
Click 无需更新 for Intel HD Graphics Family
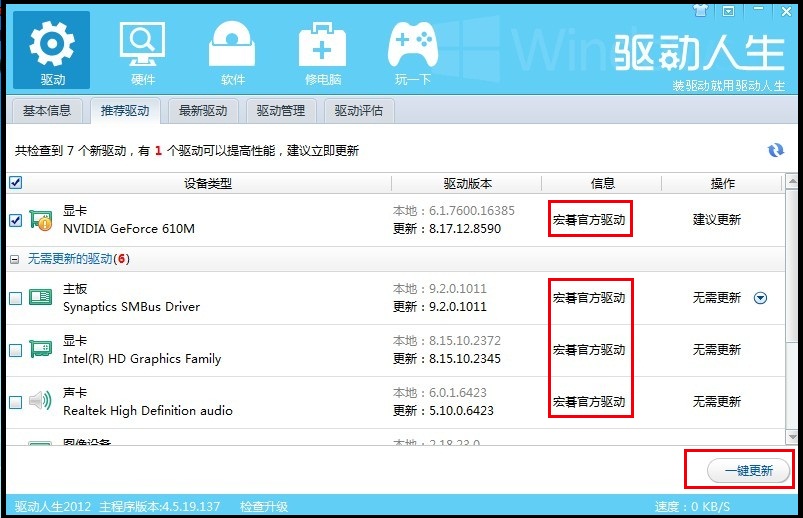pos(716,350)
